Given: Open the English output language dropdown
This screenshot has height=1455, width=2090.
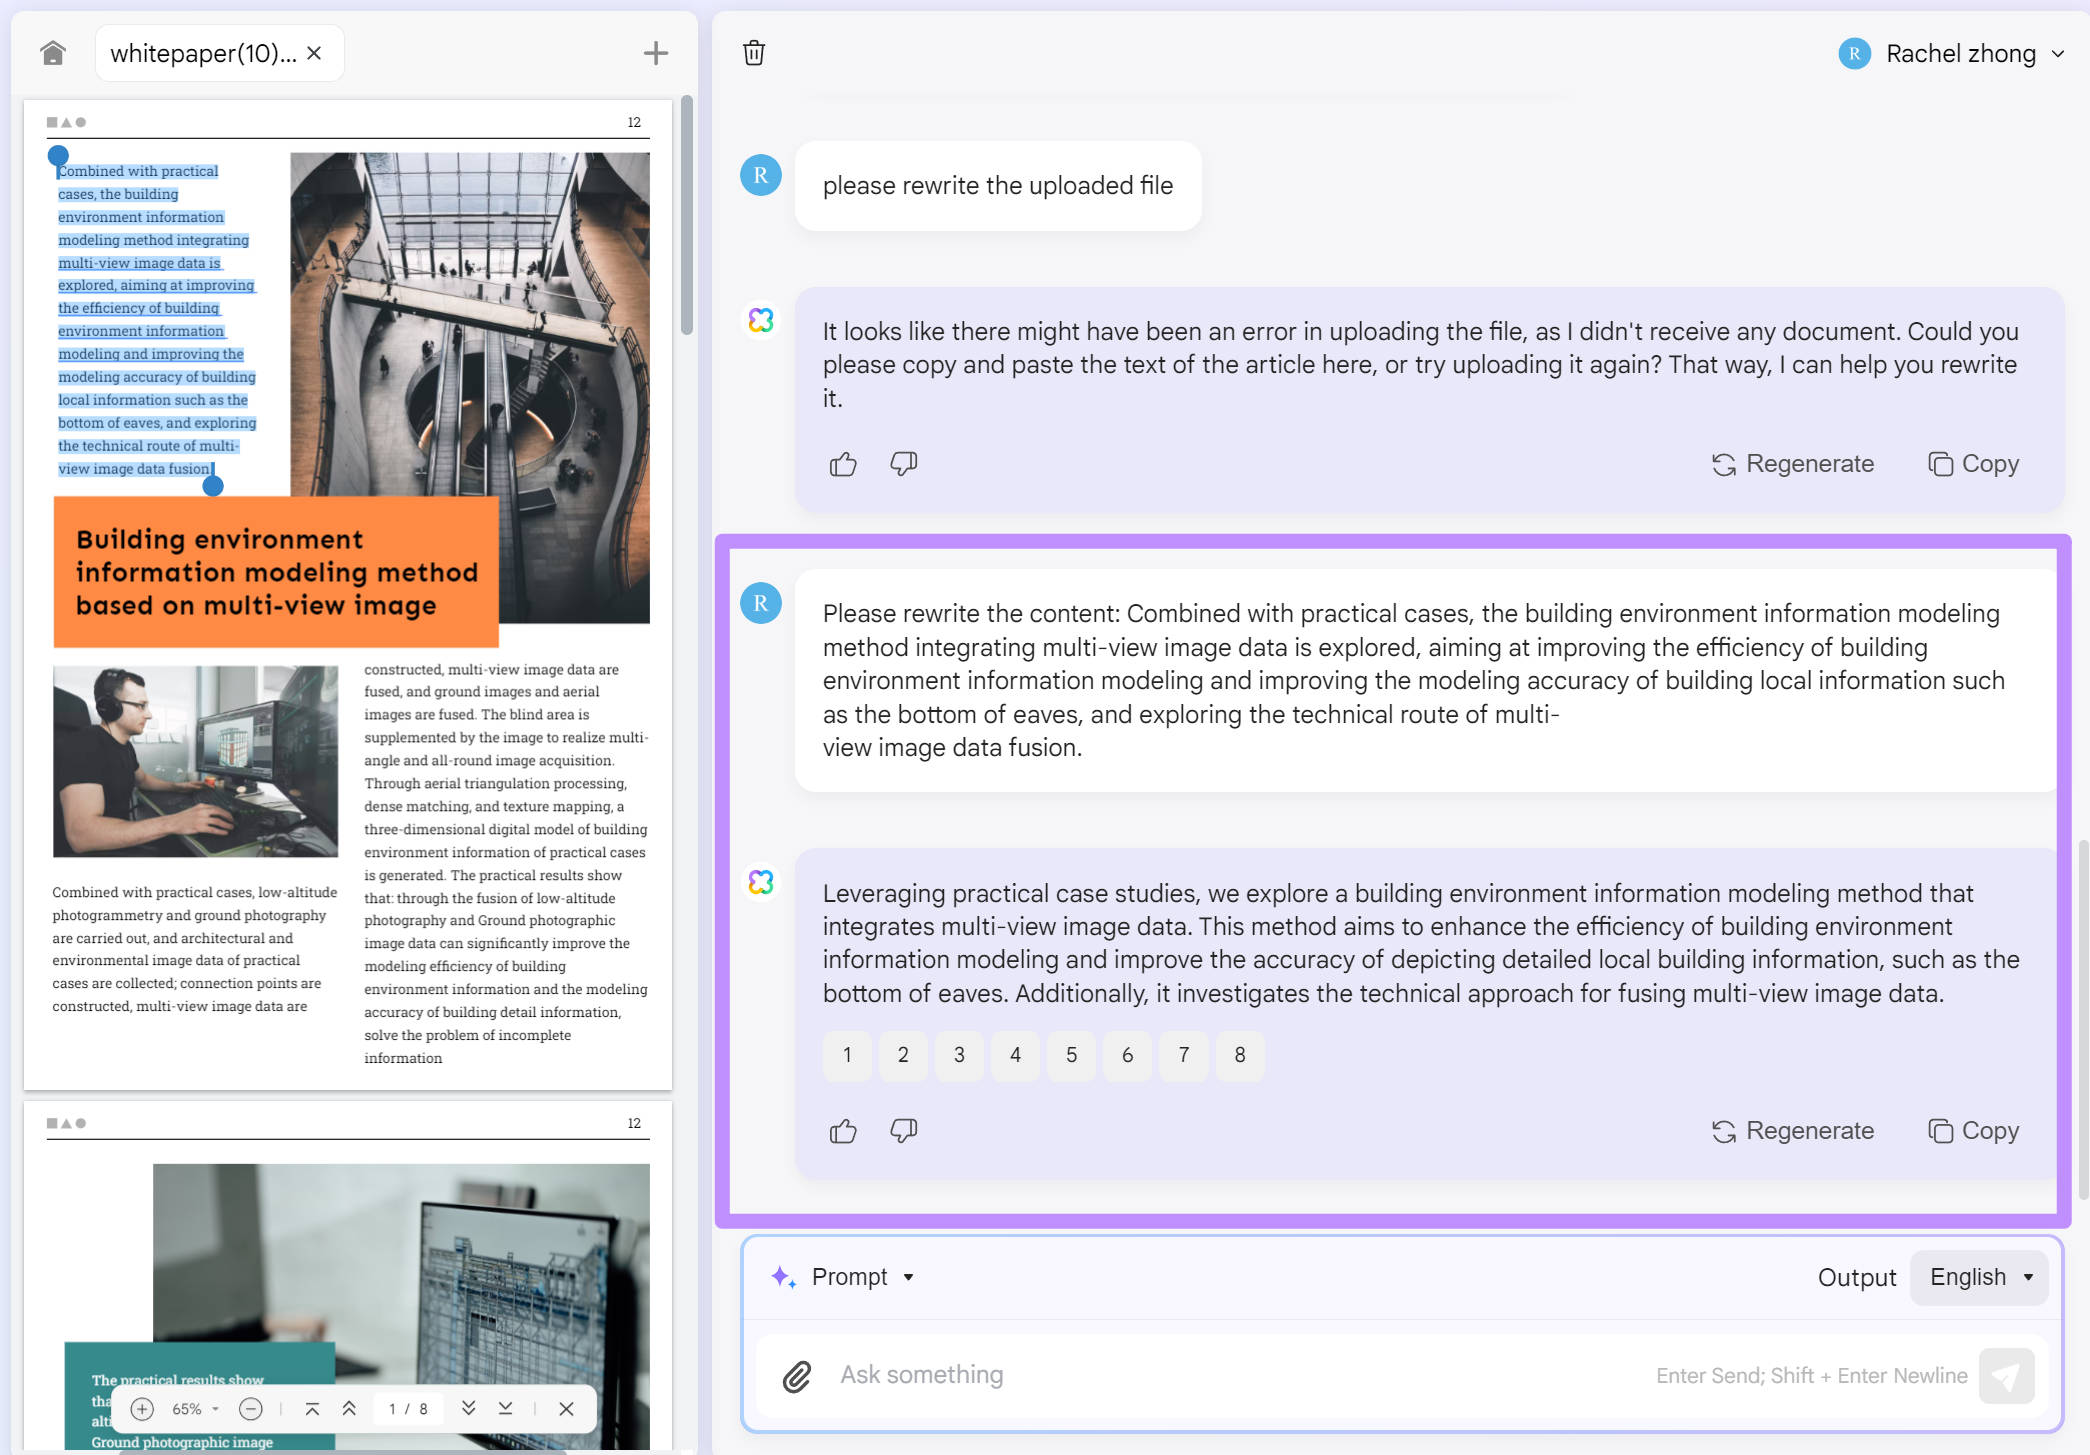Looking at the screenshot, I should [x=1978, y=1276].
